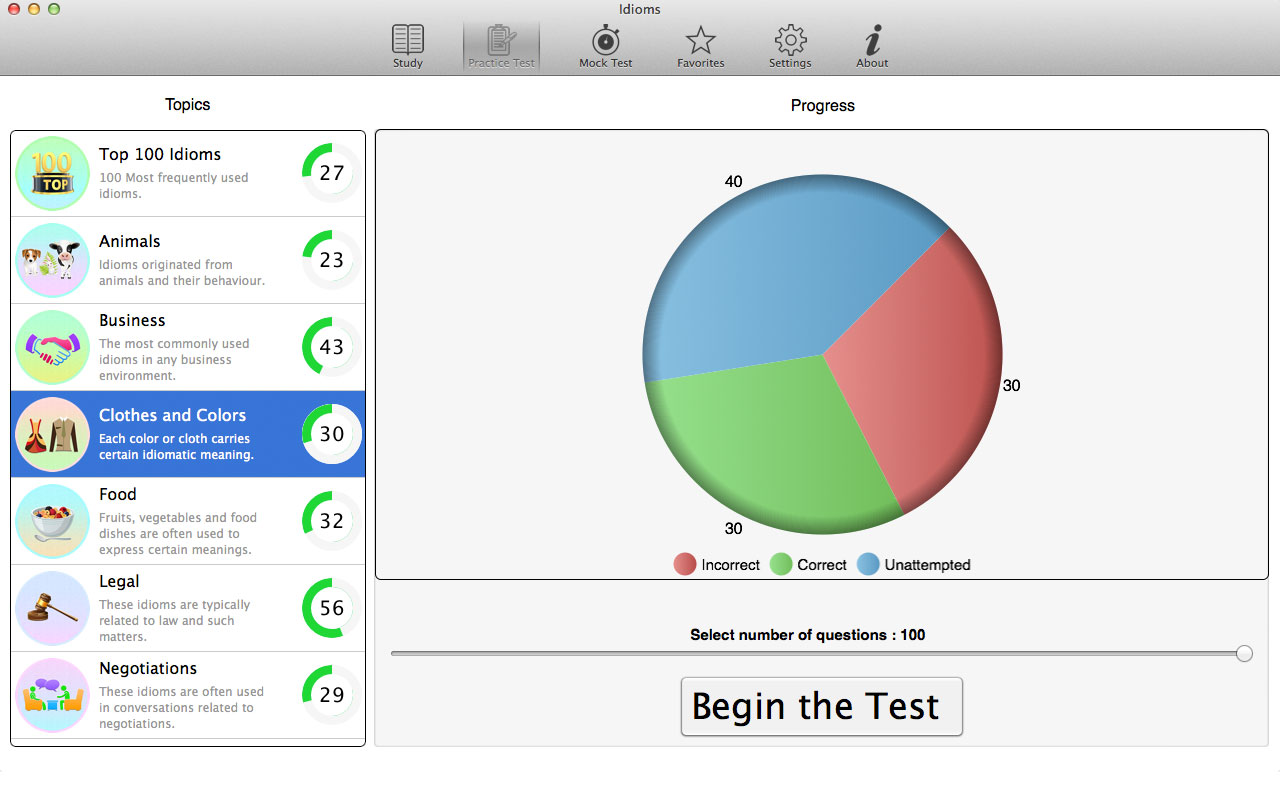Screen dimensions: 1280x800
Task: Click the Business handshake icon
Action: (x=53, y=347)
